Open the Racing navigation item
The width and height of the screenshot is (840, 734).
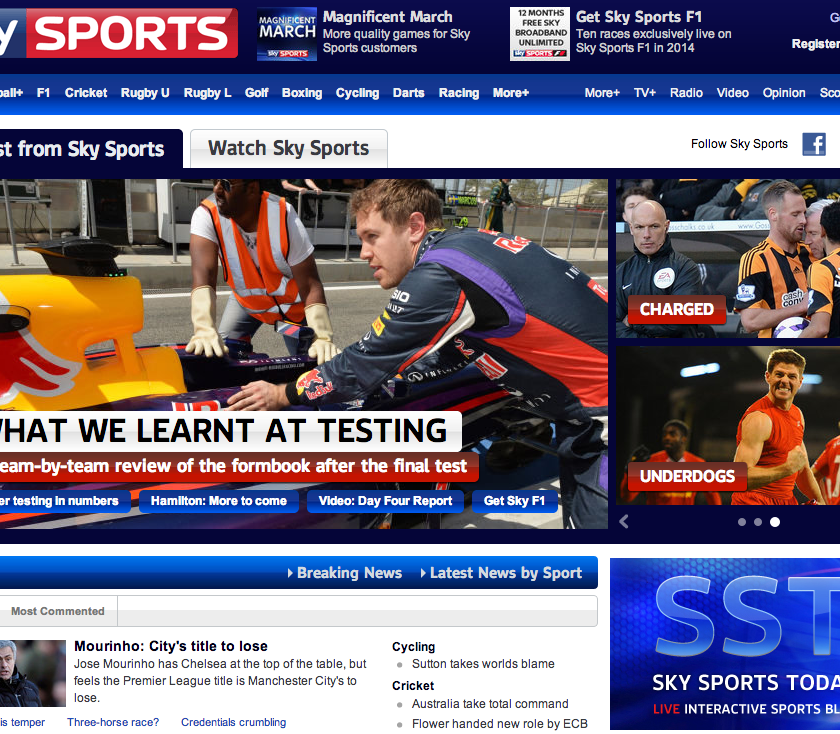[459, 93]
